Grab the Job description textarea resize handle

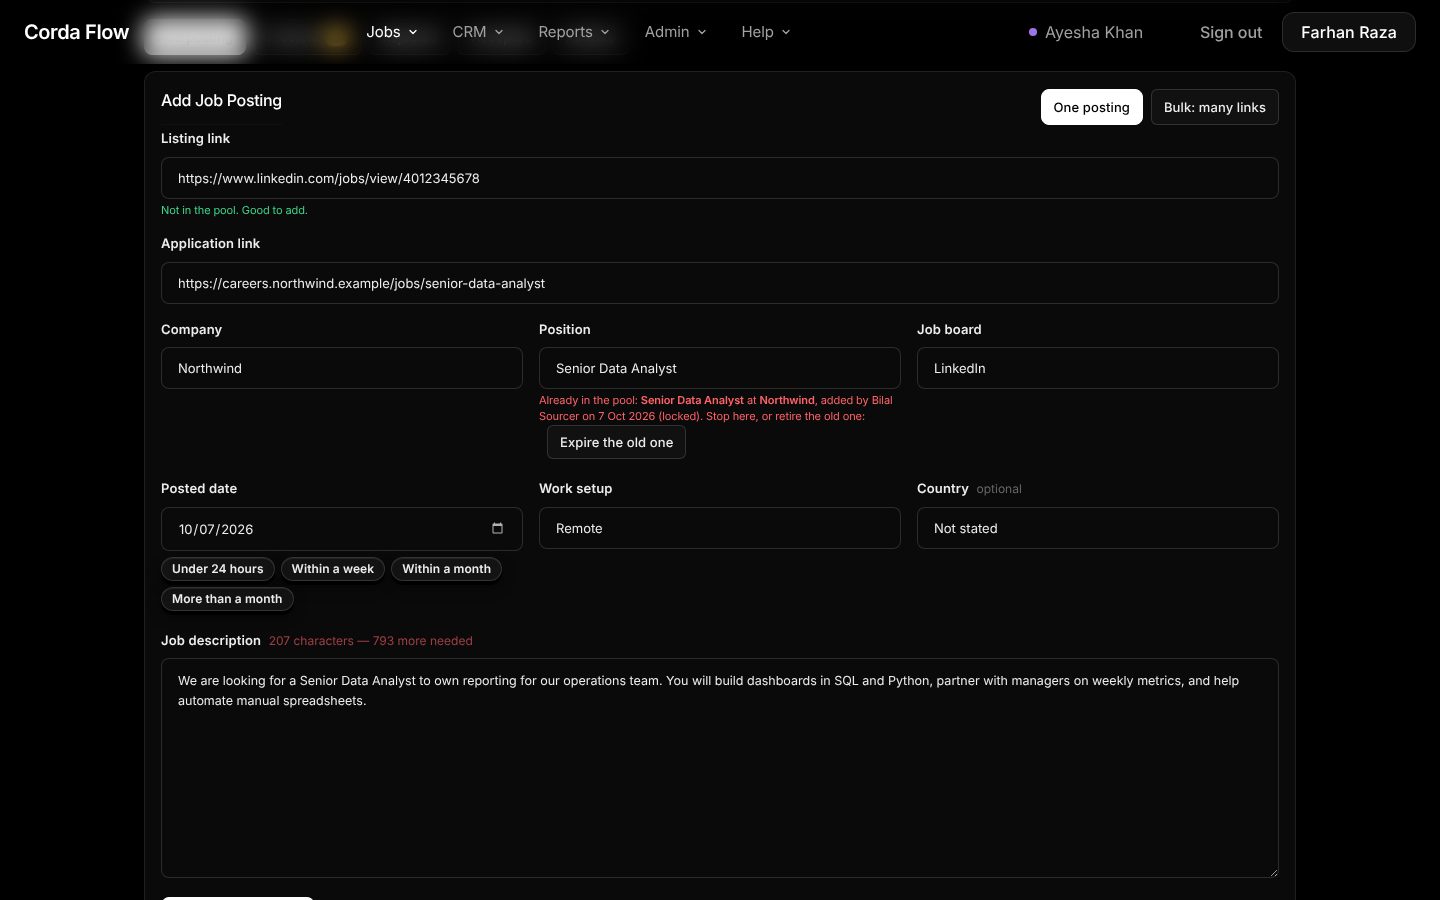1272,871
